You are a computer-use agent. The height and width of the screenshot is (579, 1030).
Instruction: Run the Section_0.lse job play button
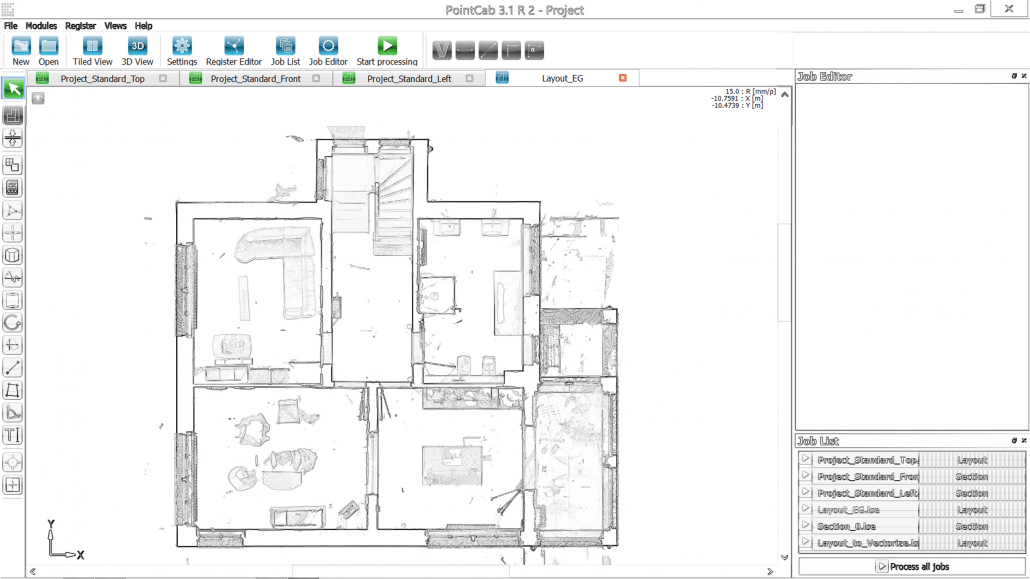pyautogui.click(x=806, y=526)
